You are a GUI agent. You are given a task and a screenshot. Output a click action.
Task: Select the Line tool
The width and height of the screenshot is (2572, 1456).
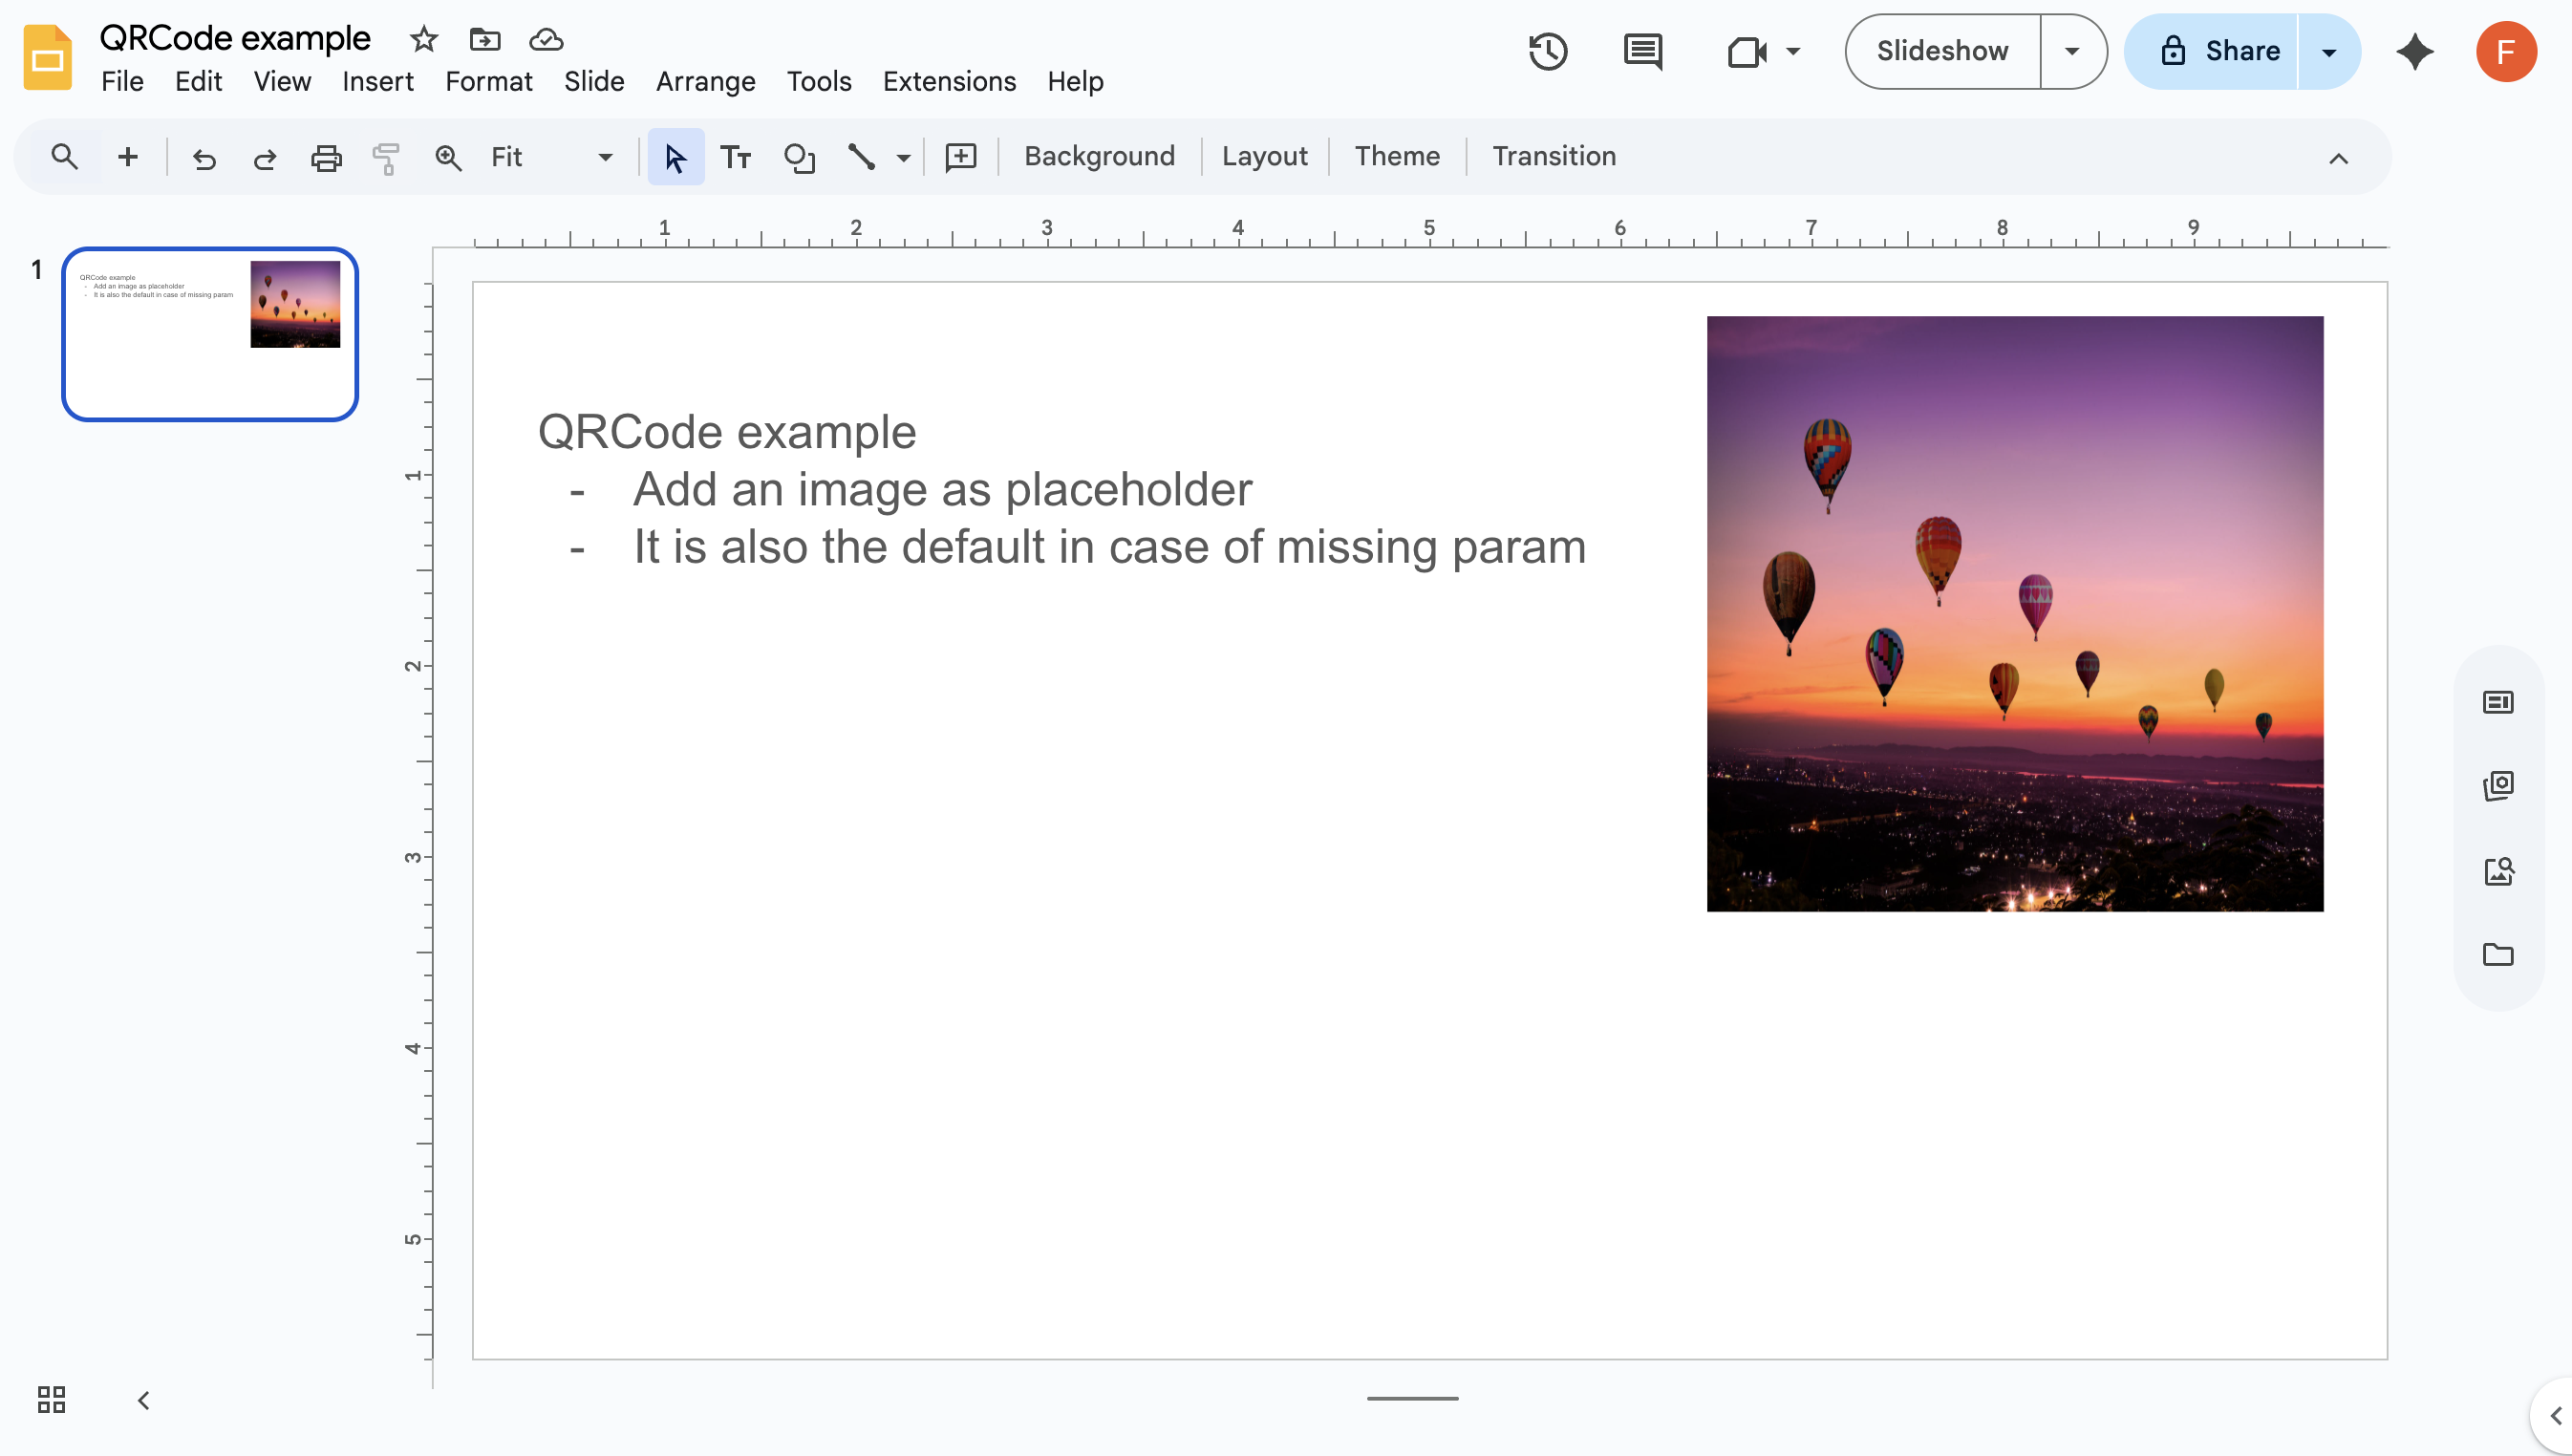[861, 157]
